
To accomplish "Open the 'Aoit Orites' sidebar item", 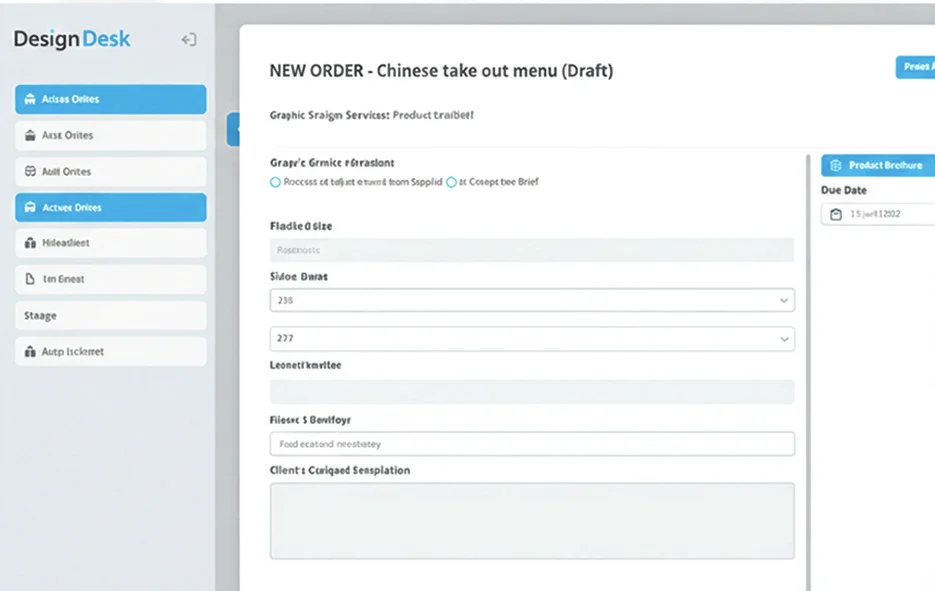I will tap(111, 171).
